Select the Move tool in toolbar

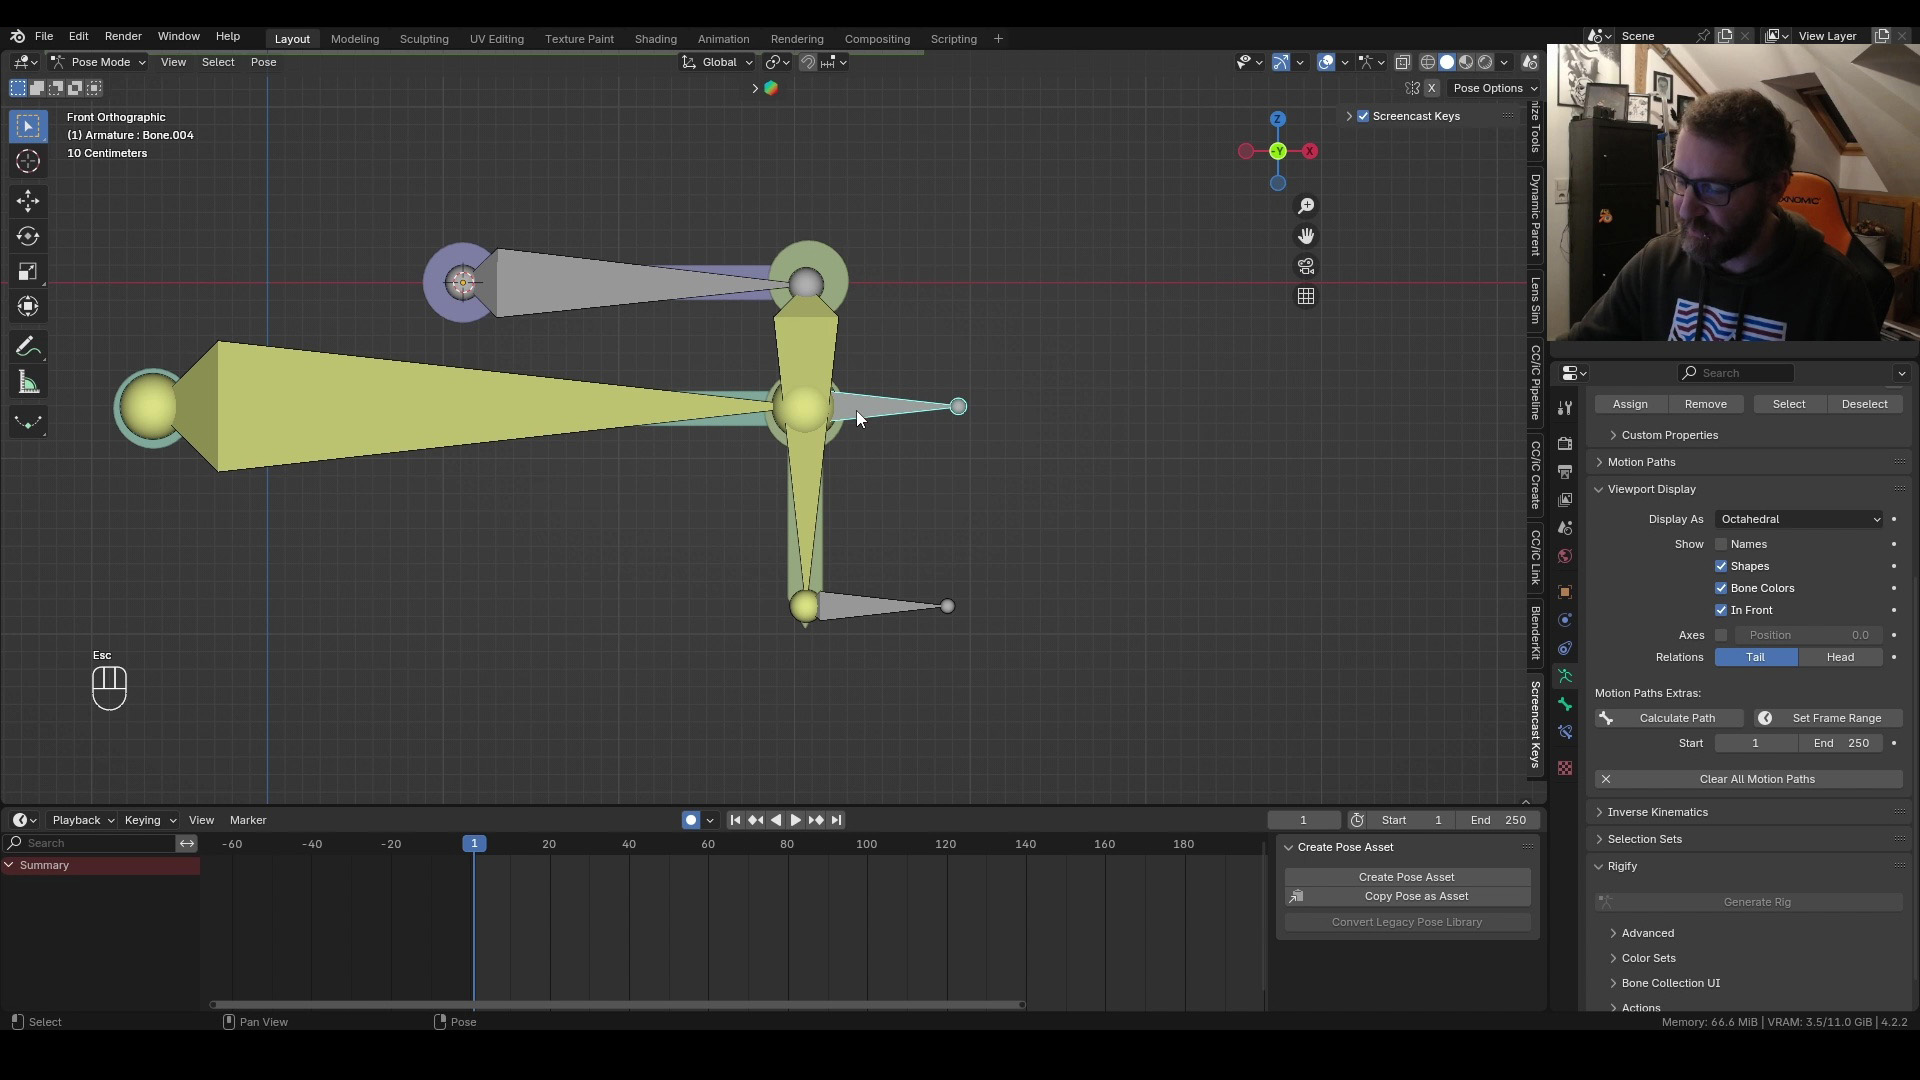click(28, 200)
